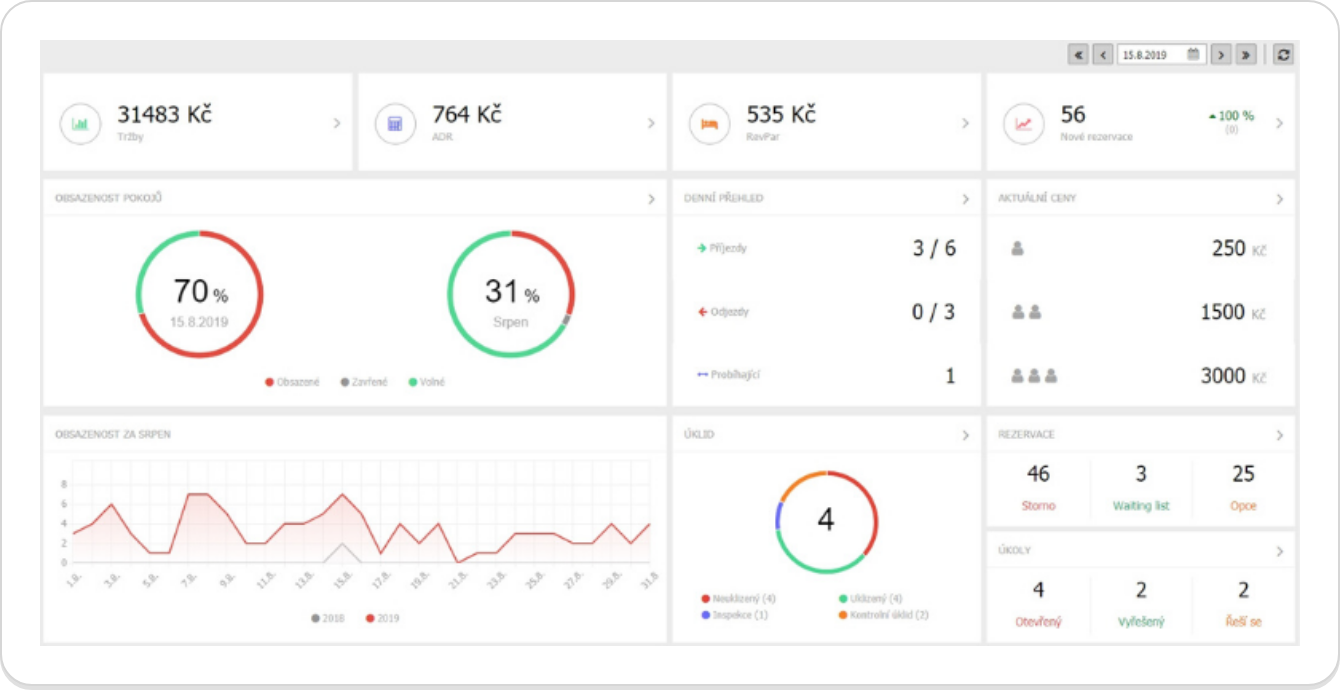
Task: Click the date field showing 15.8.2019
Action: pyautogui.click(x=1150, y=55)
